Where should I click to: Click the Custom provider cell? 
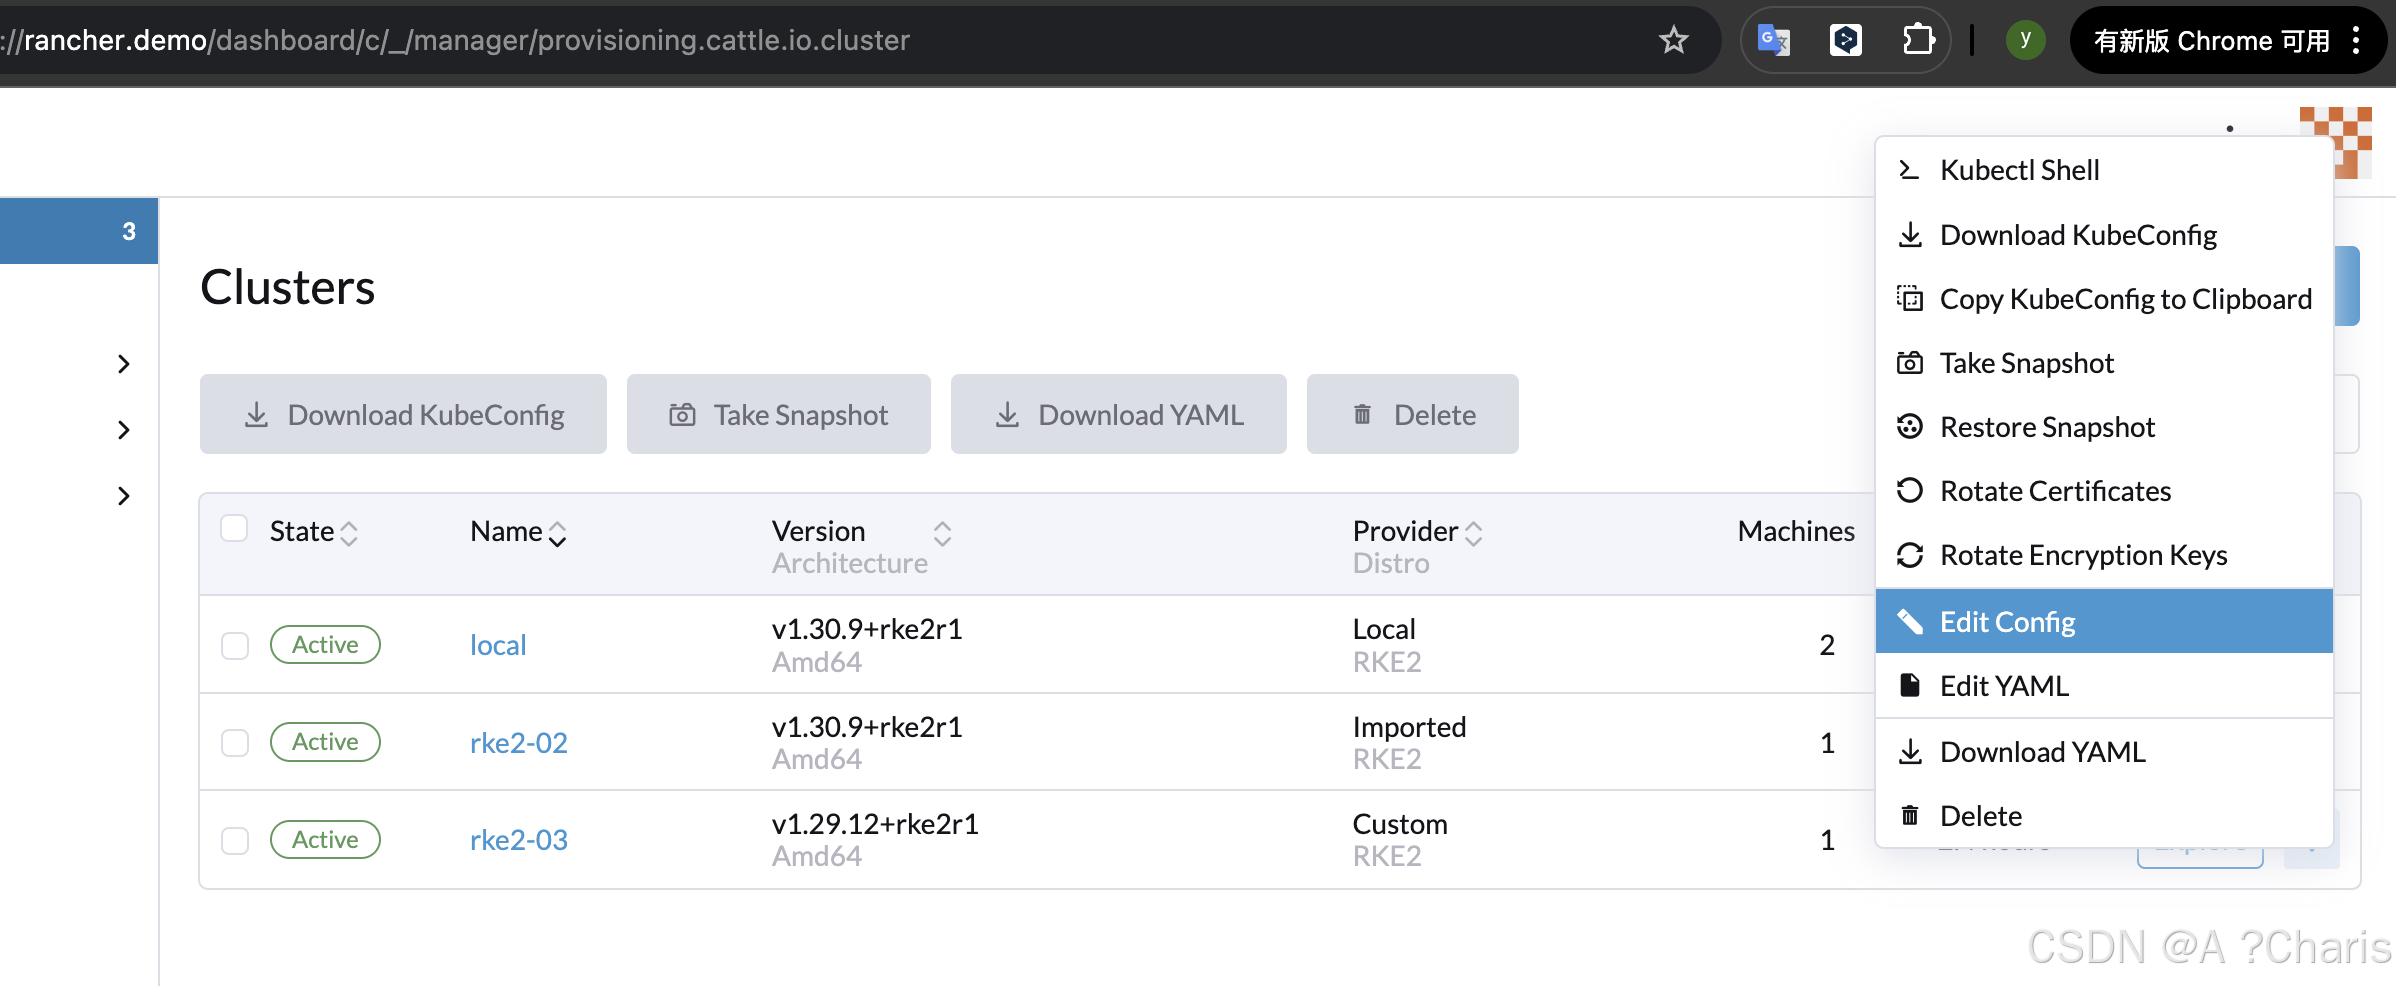pyautogui.click(x=1400, y=824)
